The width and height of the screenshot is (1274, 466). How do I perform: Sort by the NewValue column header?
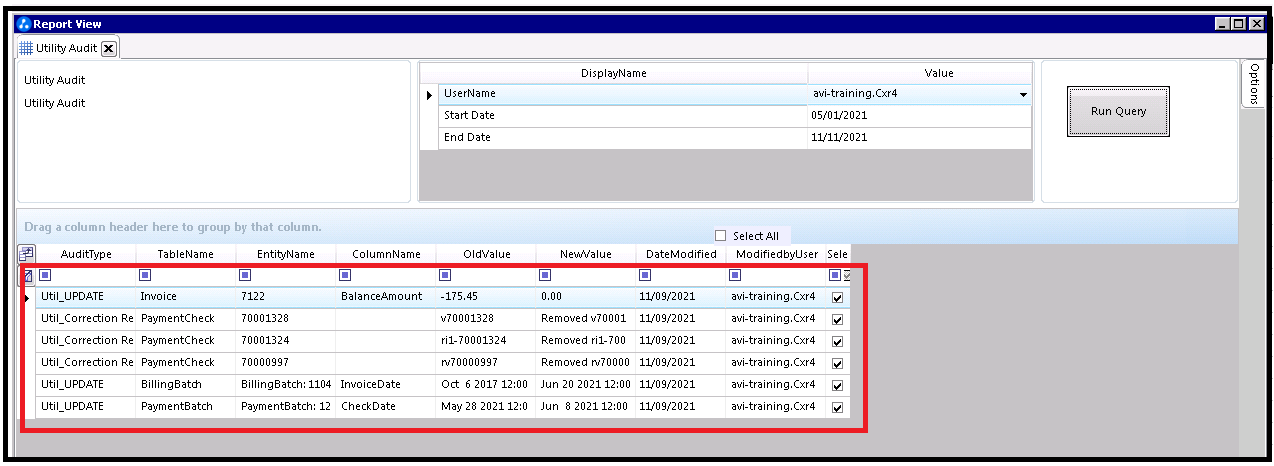pos(586,254)
